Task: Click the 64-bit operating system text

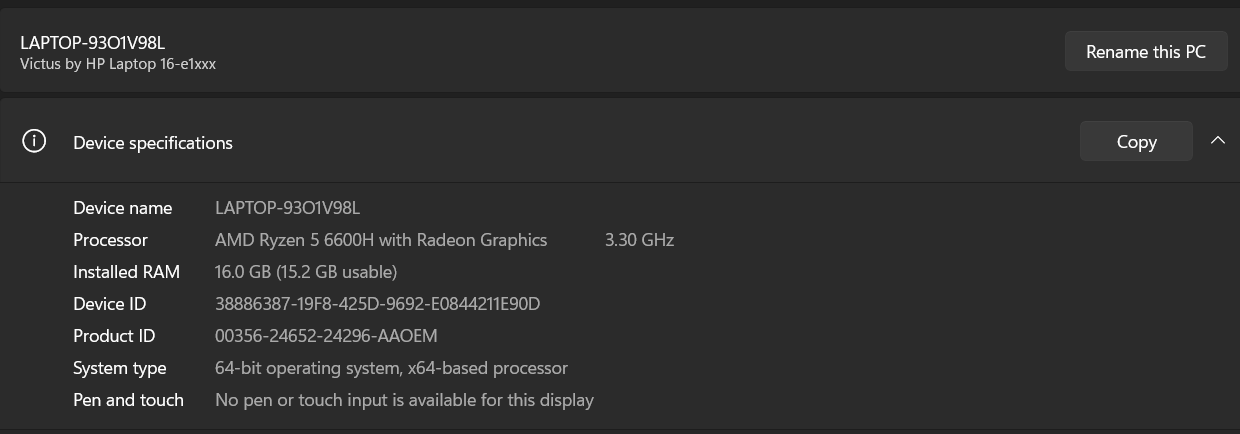Action: pyautogui.click(x=391, y=368)
